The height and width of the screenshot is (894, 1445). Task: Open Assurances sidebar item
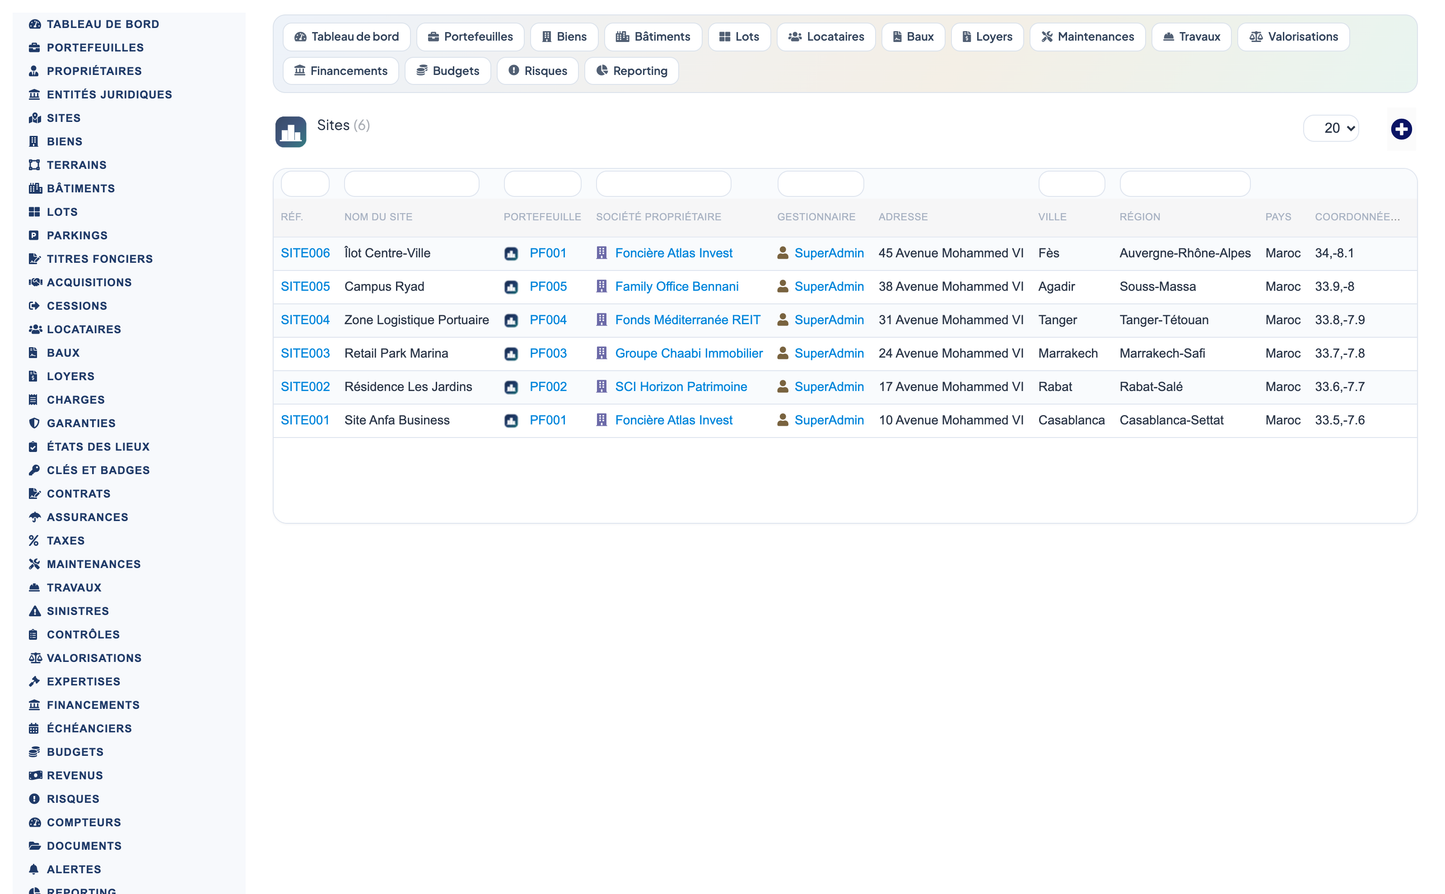87,518
